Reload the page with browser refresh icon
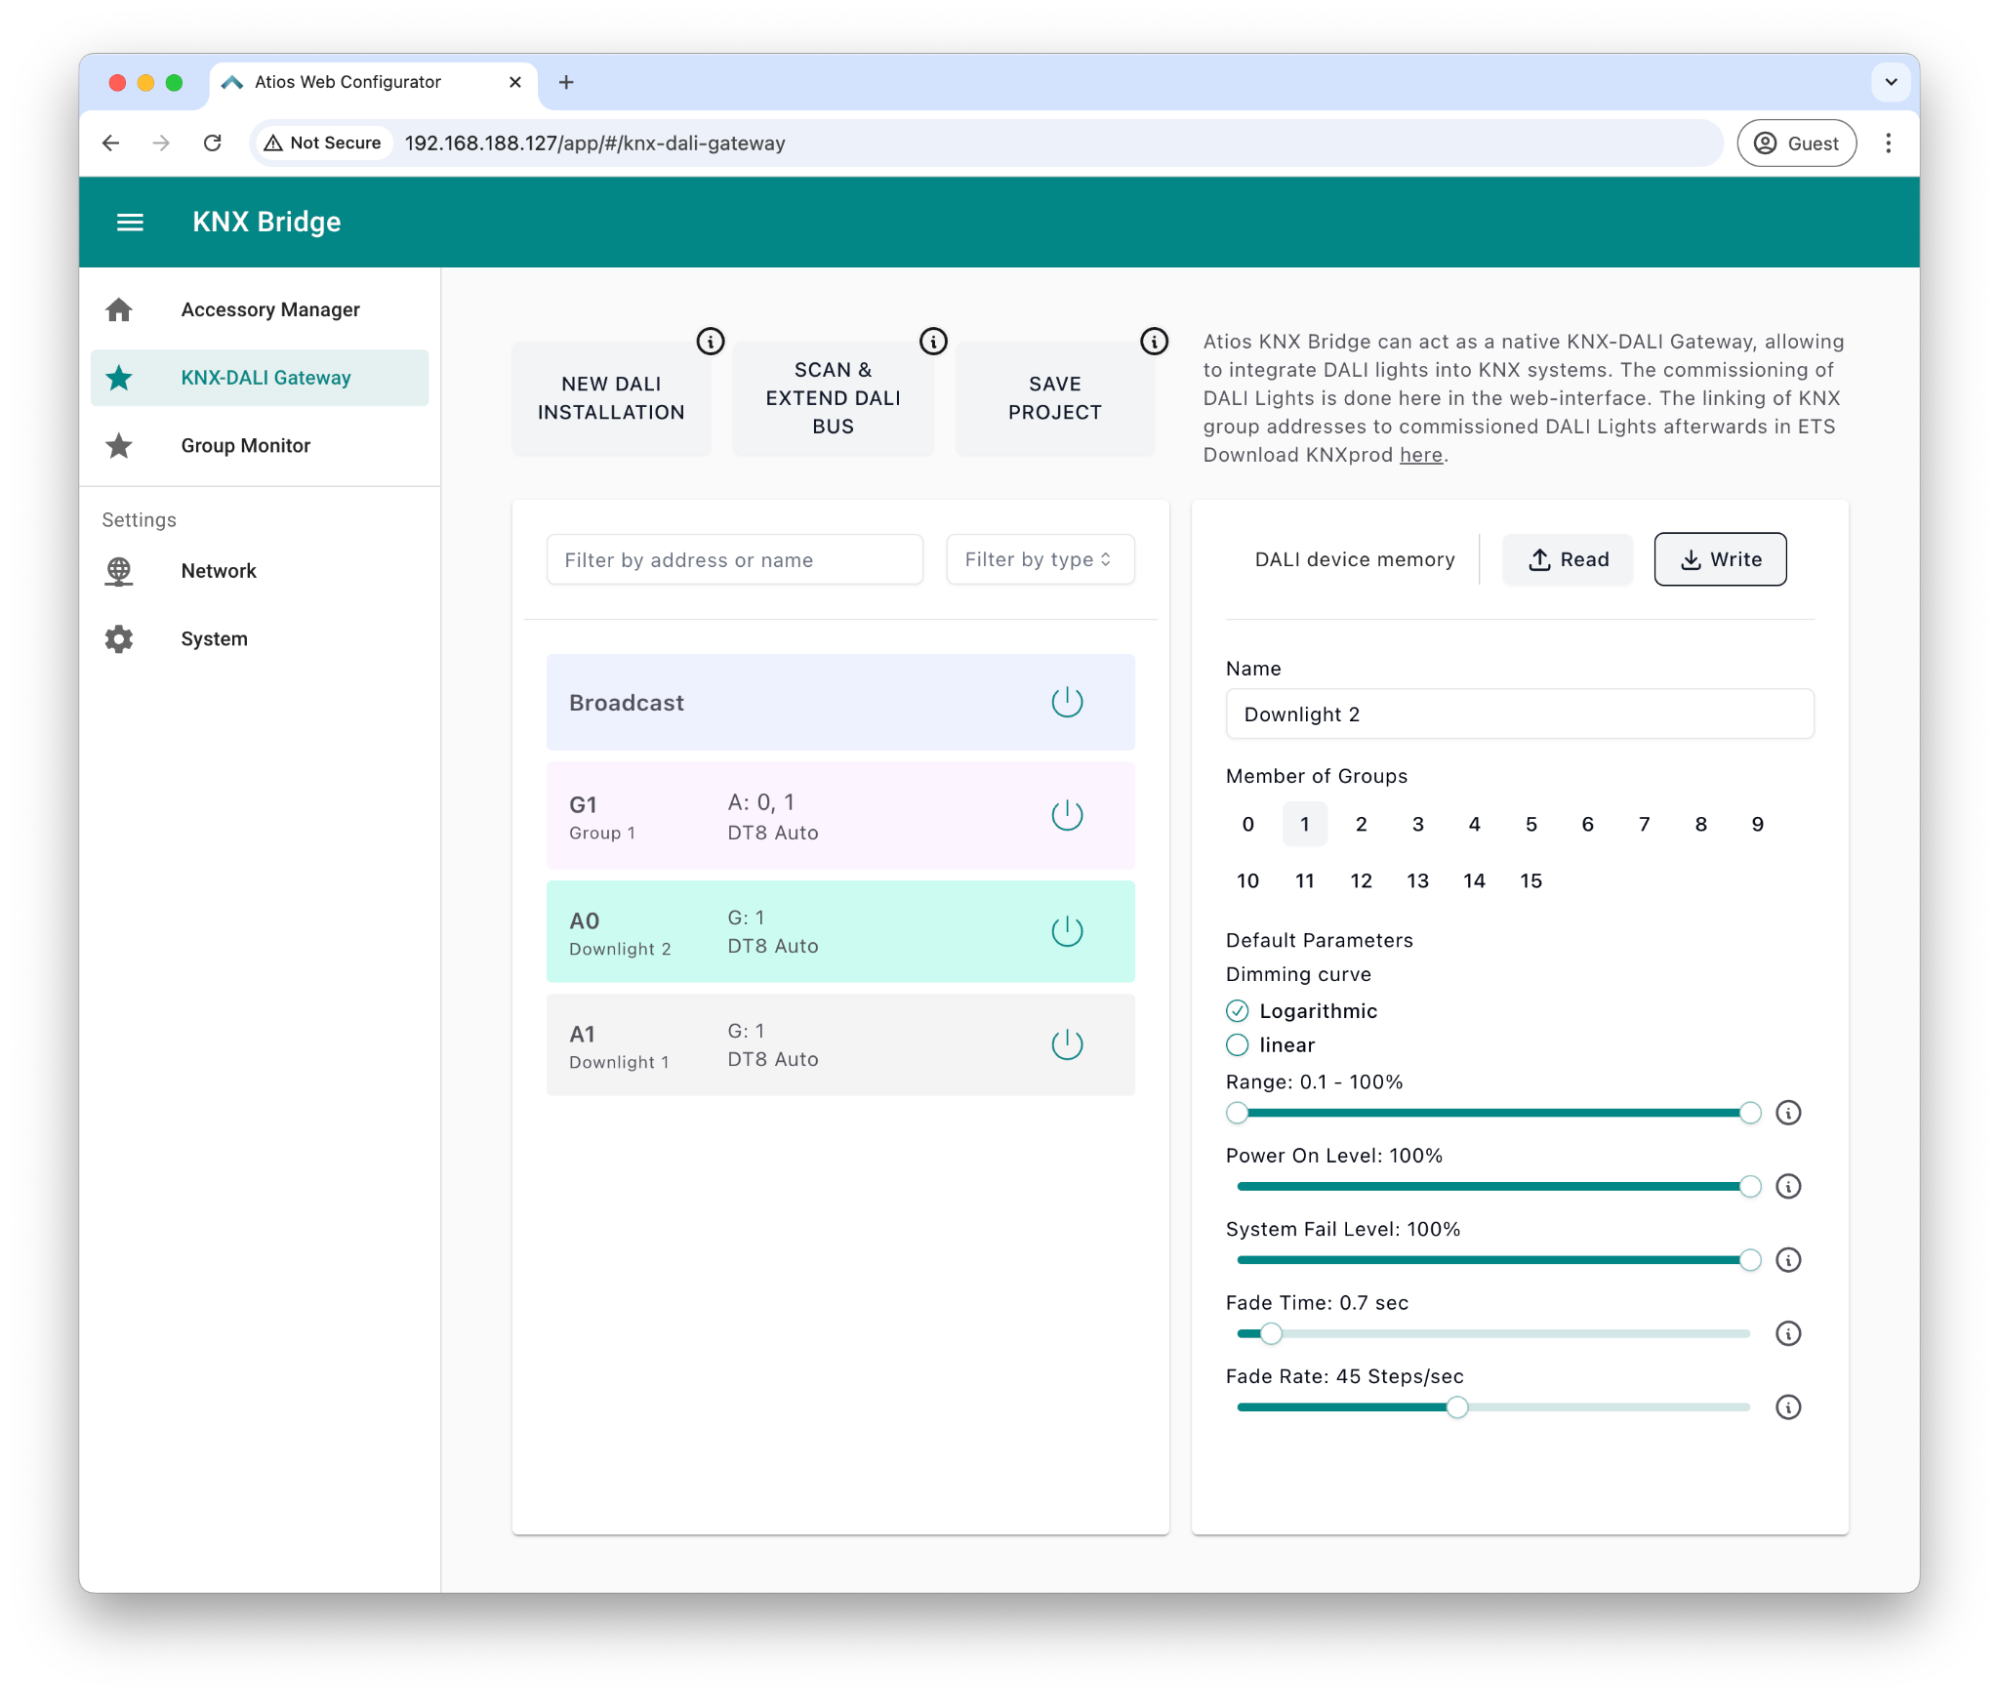1999x1698 pixels. pyautogui.click(x=213, y=143)
